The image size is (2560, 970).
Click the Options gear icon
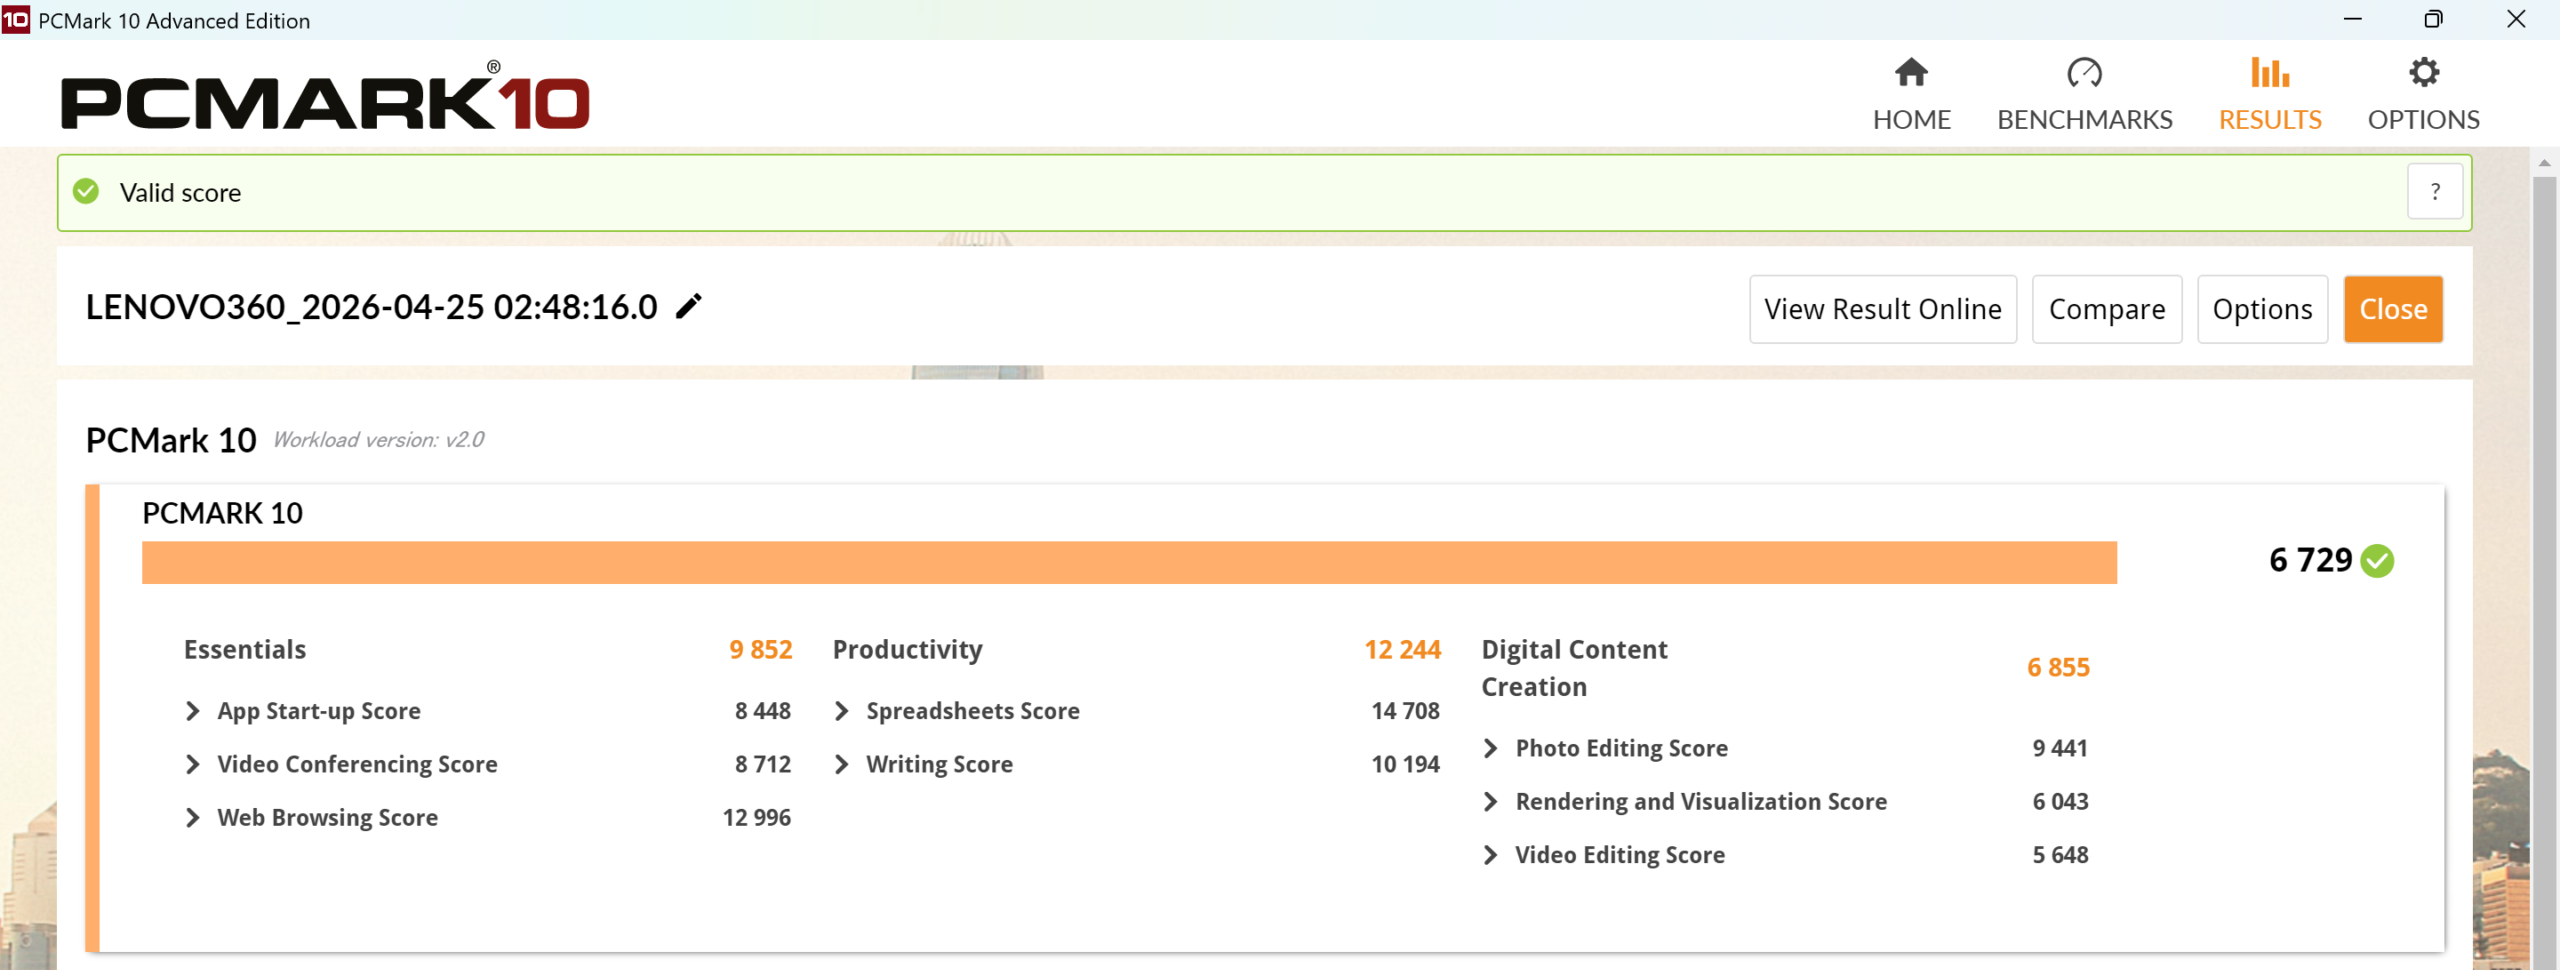point(2424,72)
